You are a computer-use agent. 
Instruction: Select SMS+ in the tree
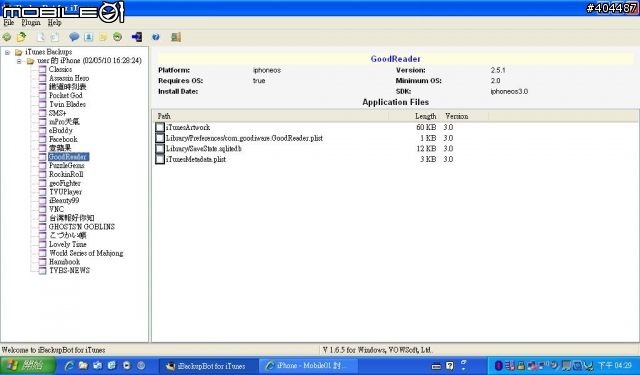click(x=58, y=113)
